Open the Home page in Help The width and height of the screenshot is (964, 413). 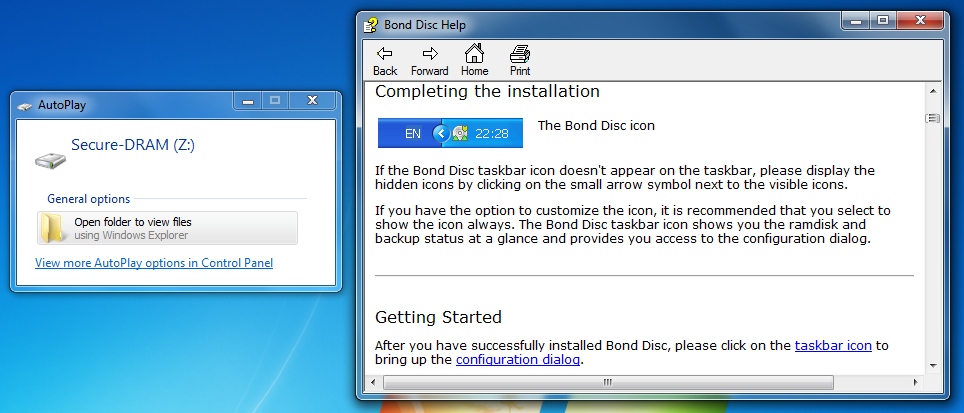pyautogui.click(x=475, y=60)
